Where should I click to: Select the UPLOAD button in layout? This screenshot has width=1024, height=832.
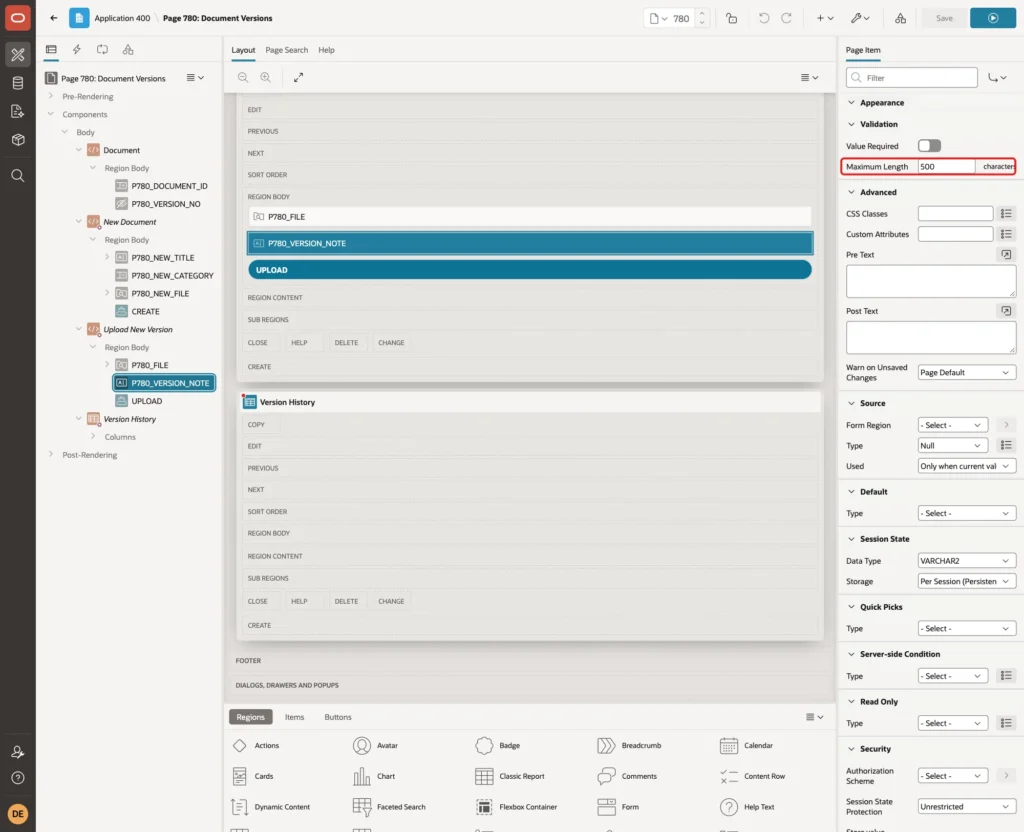click(x=530, y=270)
